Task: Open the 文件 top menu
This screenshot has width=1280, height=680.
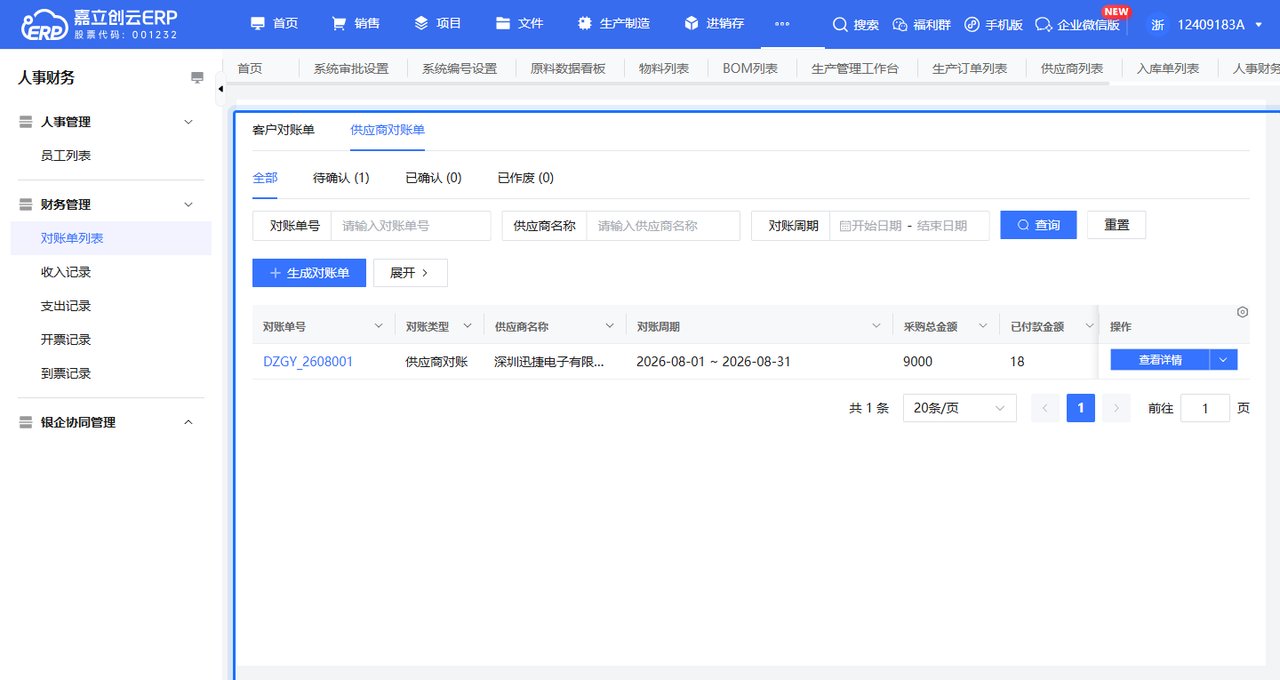Action: coord(519,23)
